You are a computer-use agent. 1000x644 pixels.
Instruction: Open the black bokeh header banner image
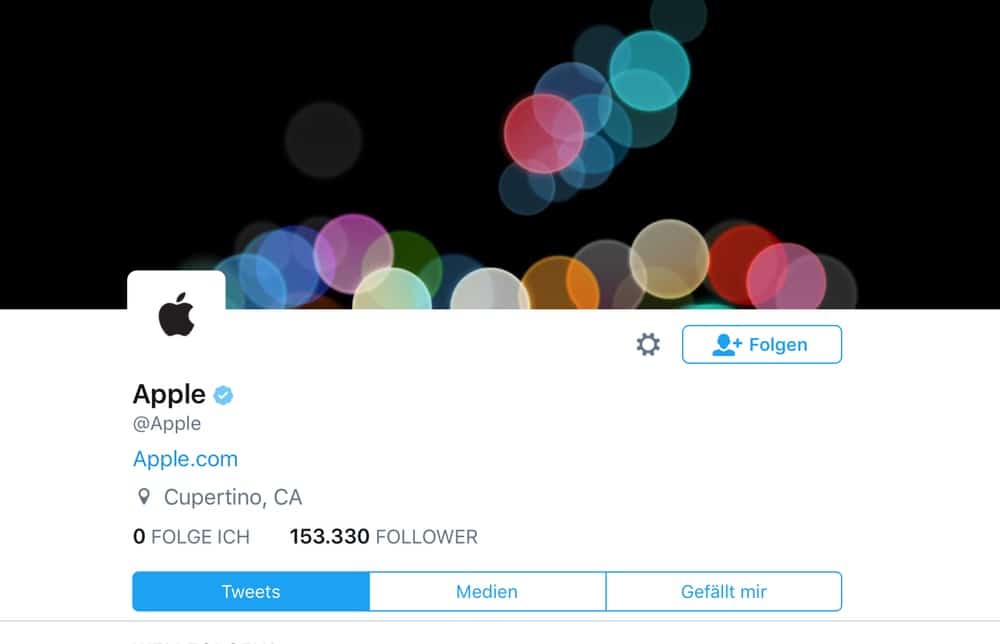pyautogui.click(x=500, y=154)
